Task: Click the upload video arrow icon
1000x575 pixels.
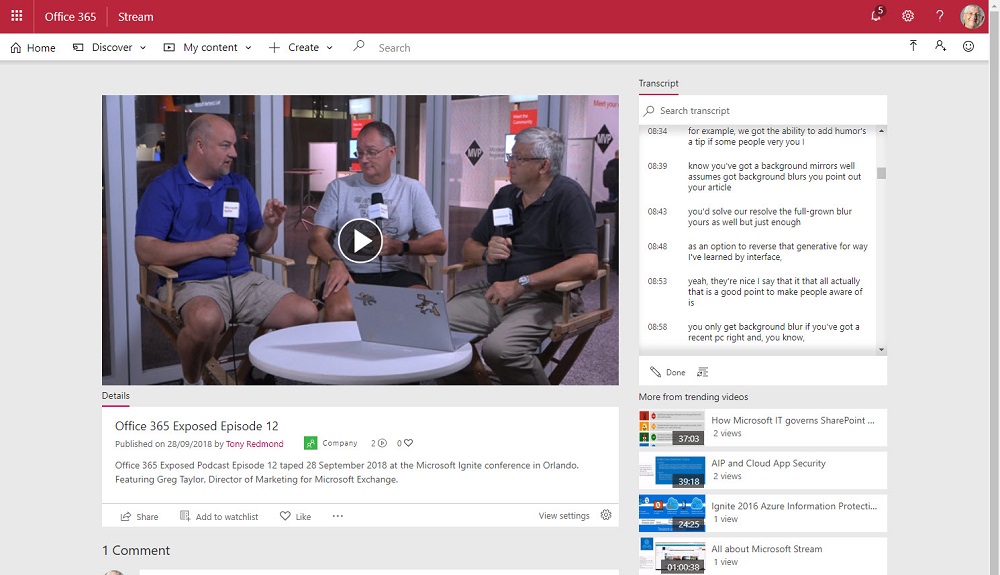Action: click(913, 46)
